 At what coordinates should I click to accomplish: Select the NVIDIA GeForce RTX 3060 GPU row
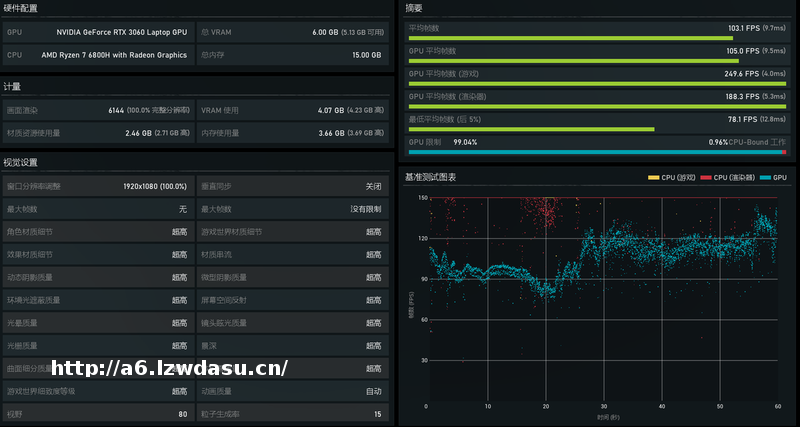coord(97,32)
